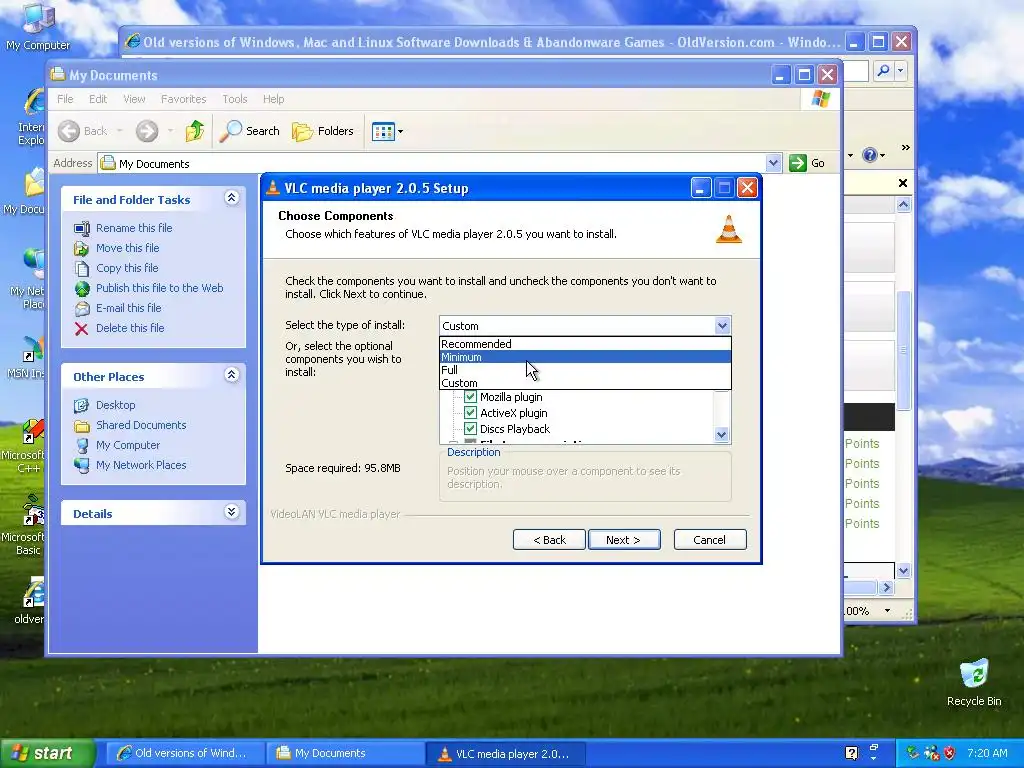1024x768 pixels.
Task: Click red security shield tray icon
Action: (x=949, y=753)
